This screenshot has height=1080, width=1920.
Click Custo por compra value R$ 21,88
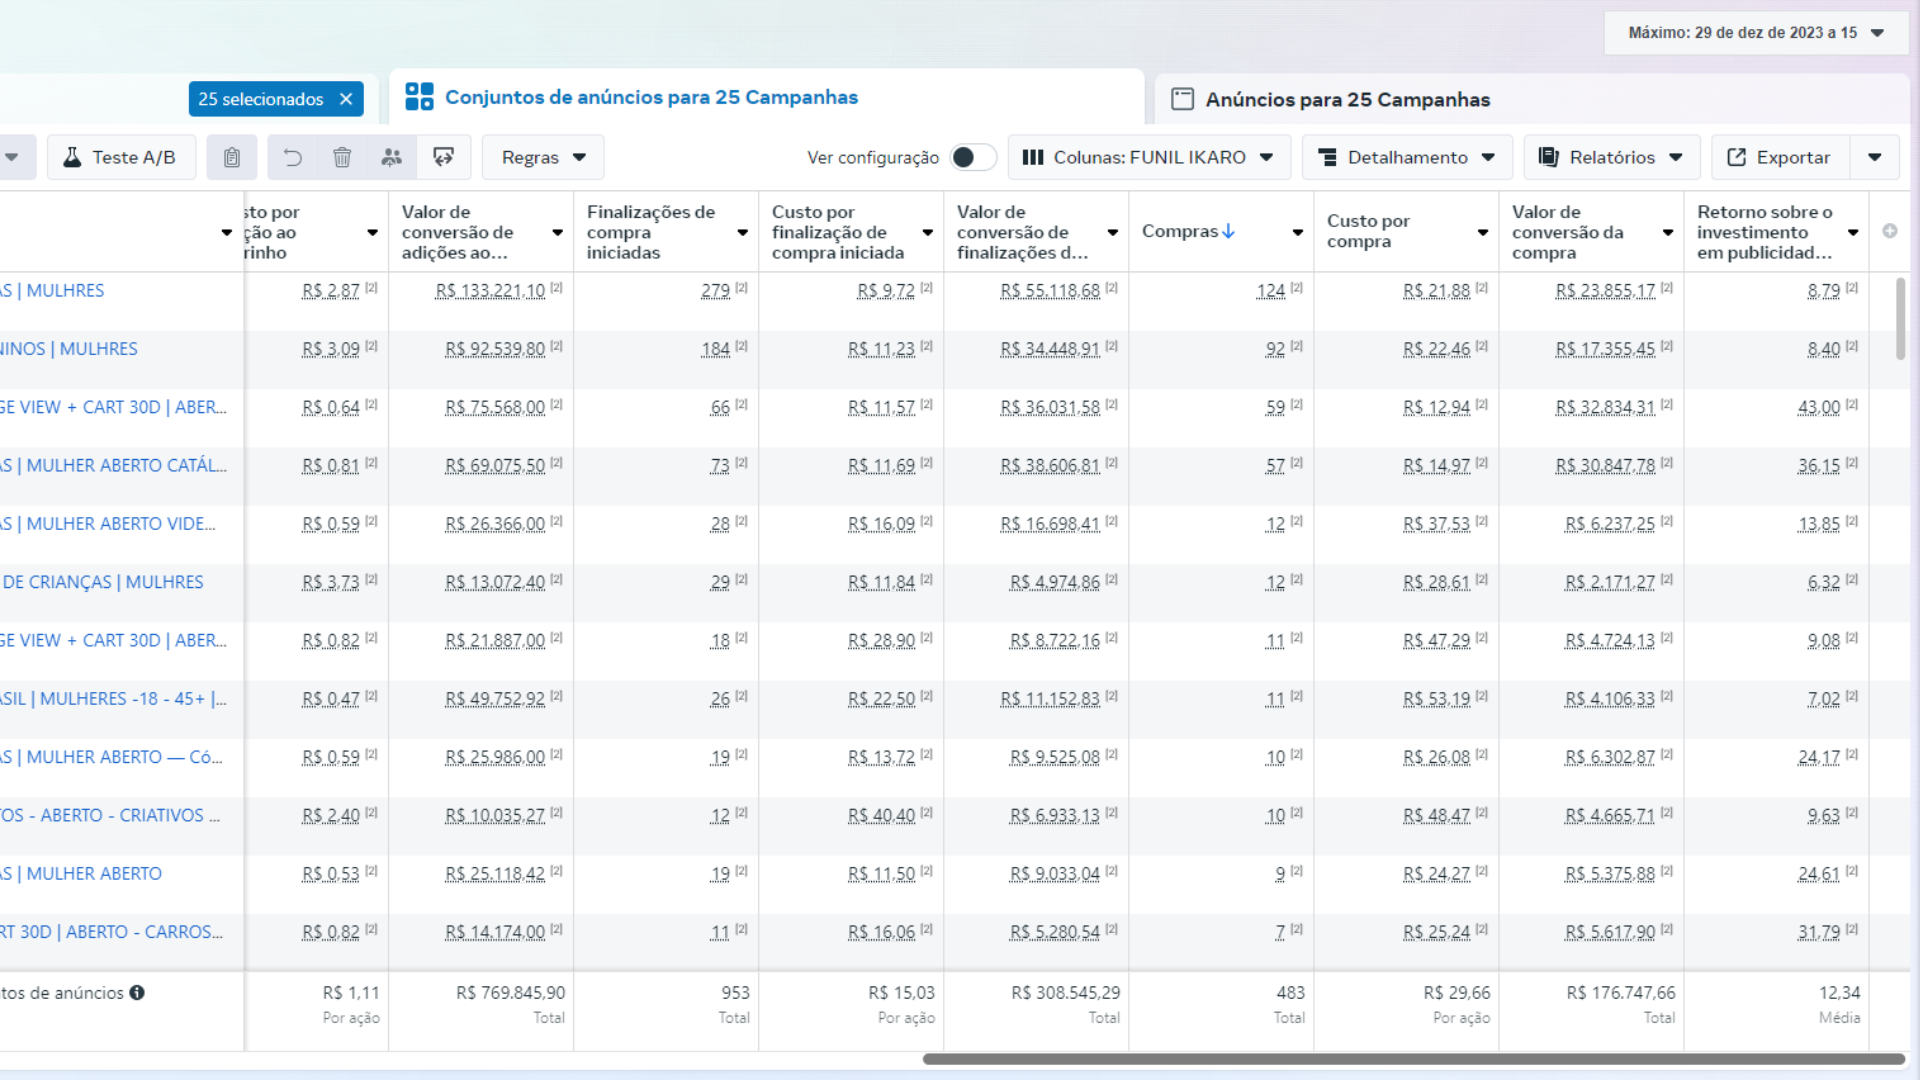1436,291
